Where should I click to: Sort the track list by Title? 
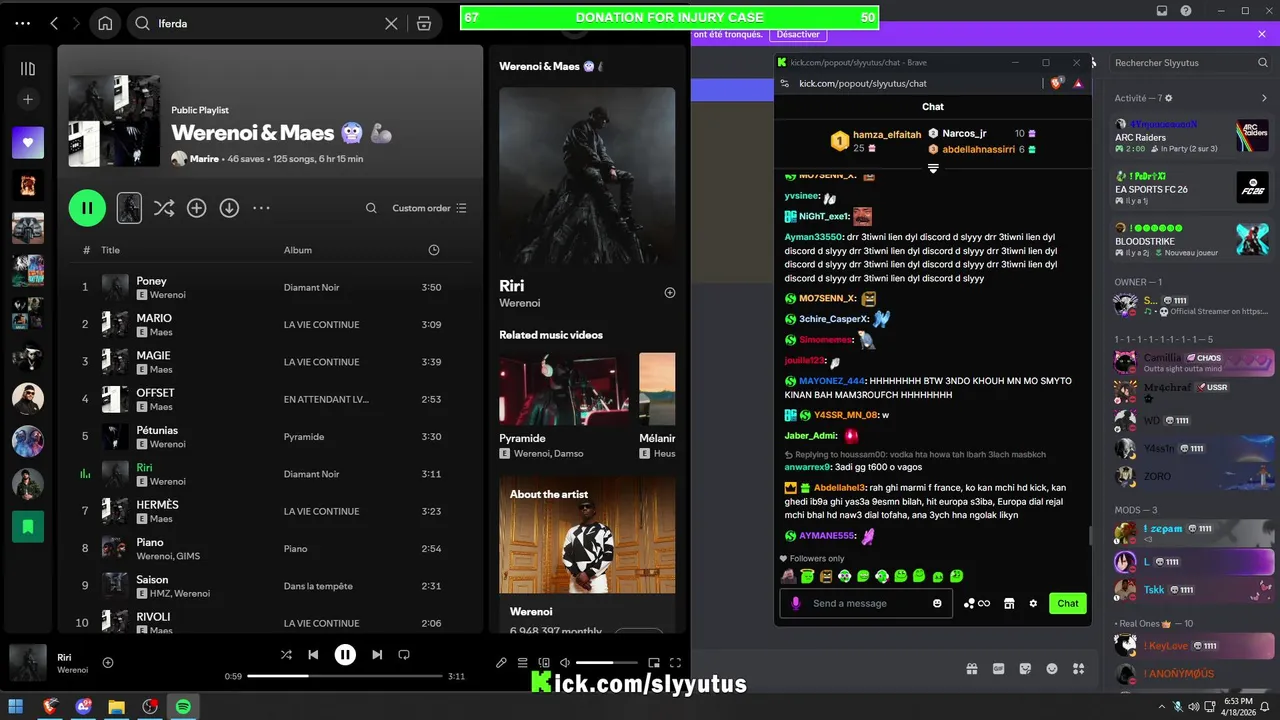tap(110, 250)
